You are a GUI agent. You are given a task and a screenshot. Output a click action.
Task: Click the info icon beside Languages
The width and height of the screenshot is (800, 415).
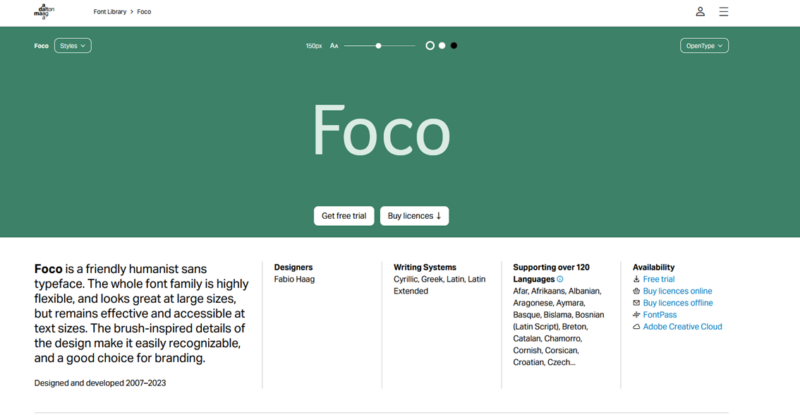(x=560, y=279)
